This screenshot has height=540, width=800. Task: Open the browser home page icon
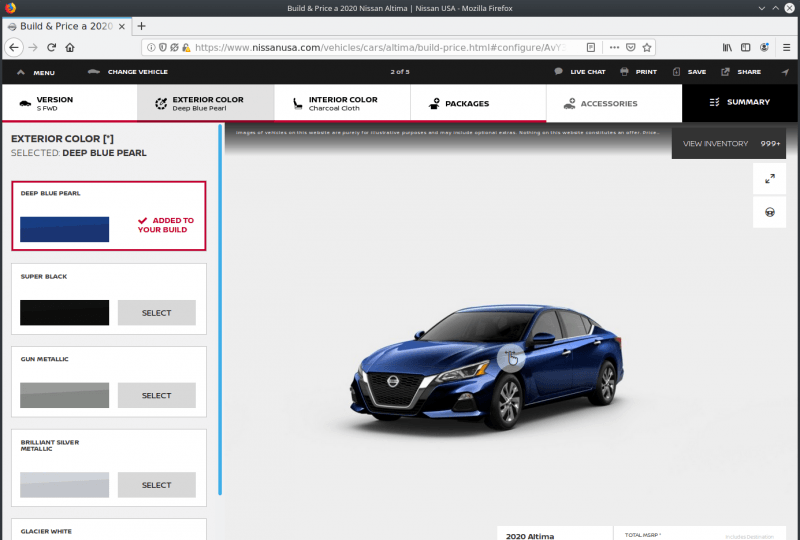(70, 47)
